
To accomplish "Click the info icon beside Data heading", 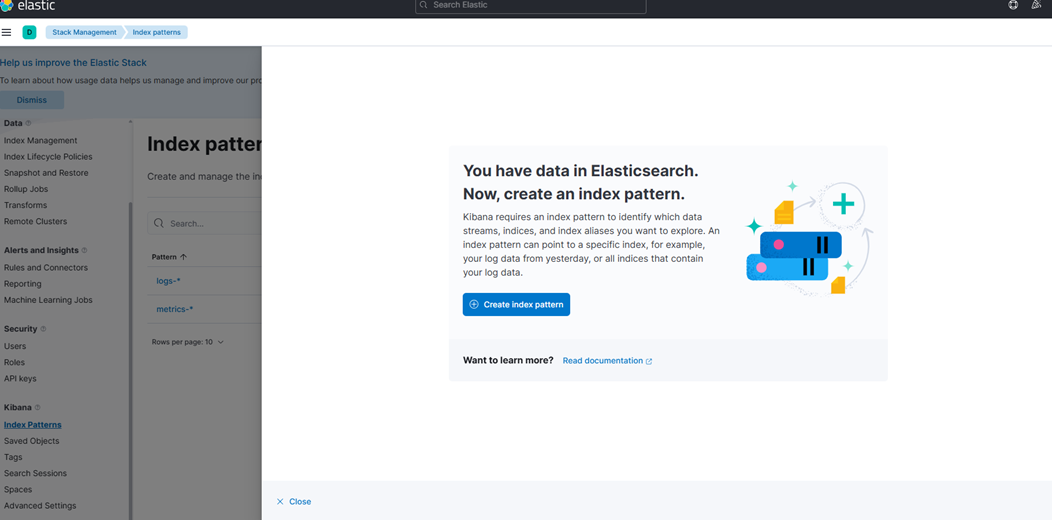I will point(28,124).
